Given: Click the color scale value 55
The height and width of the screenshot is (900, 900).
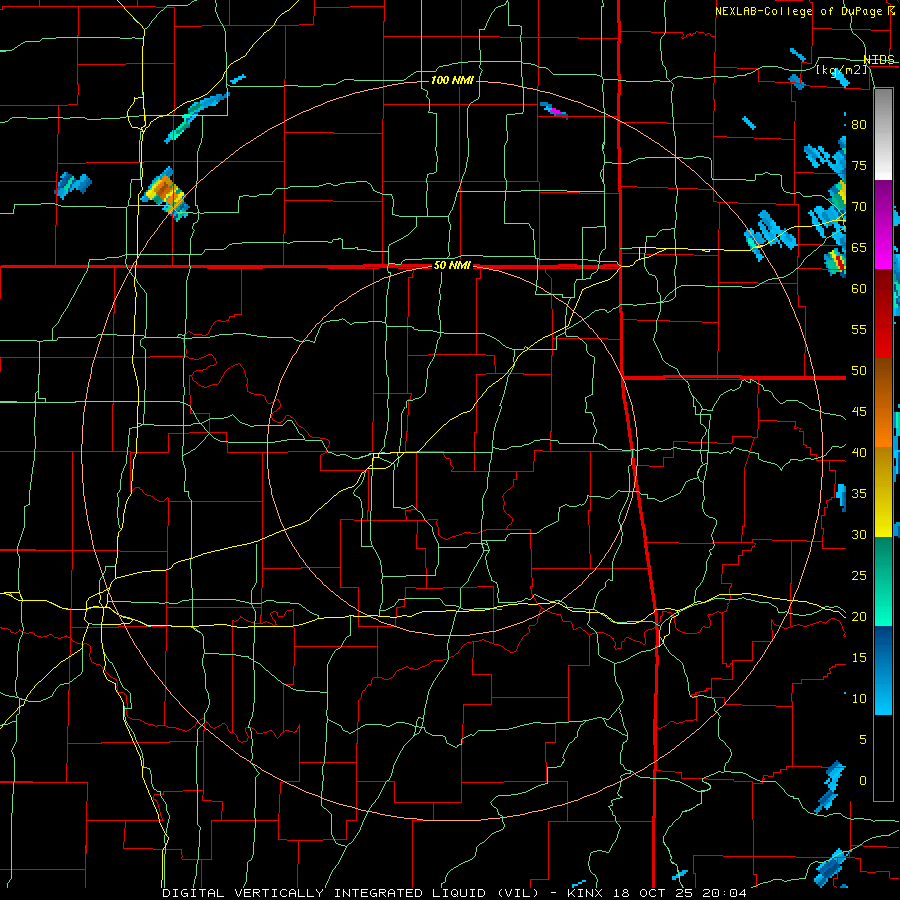Looking at the screenshot, I should [859, 329].
